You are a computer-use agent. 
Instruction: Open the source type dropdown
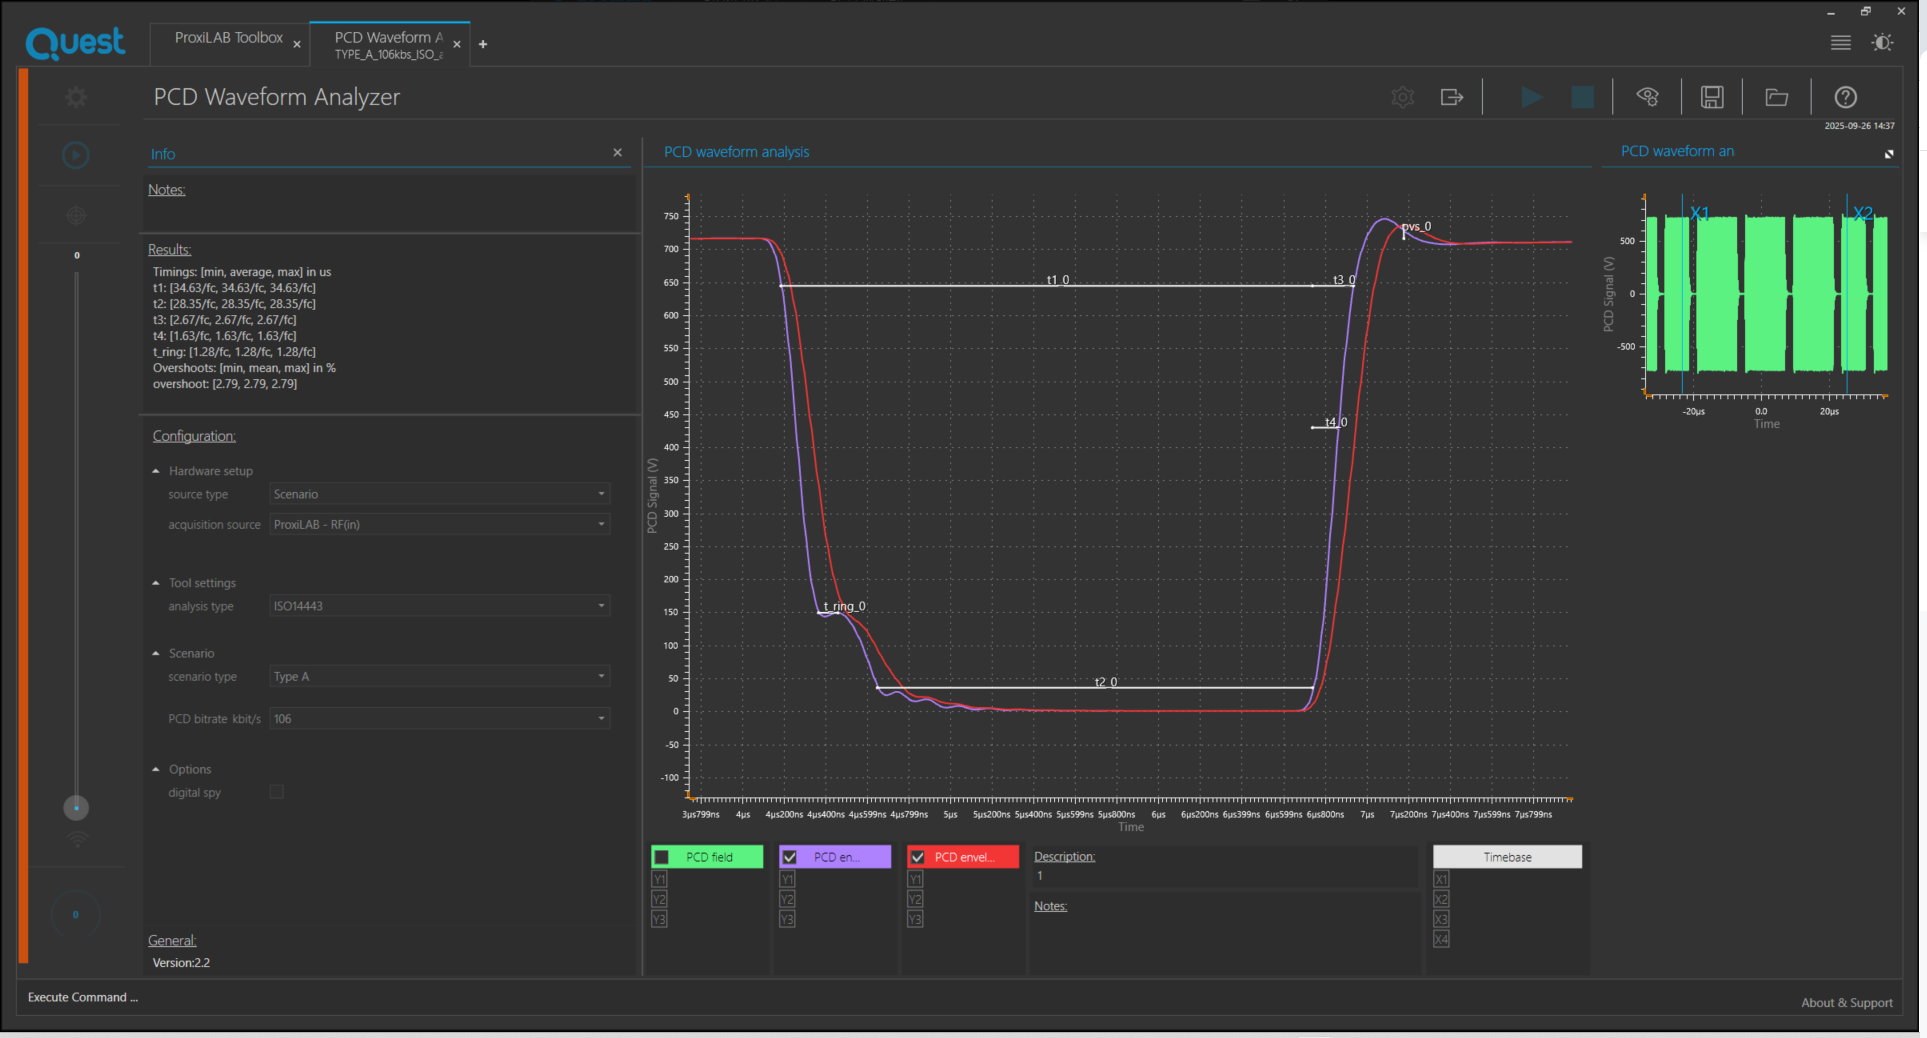(x=439, y=494)
